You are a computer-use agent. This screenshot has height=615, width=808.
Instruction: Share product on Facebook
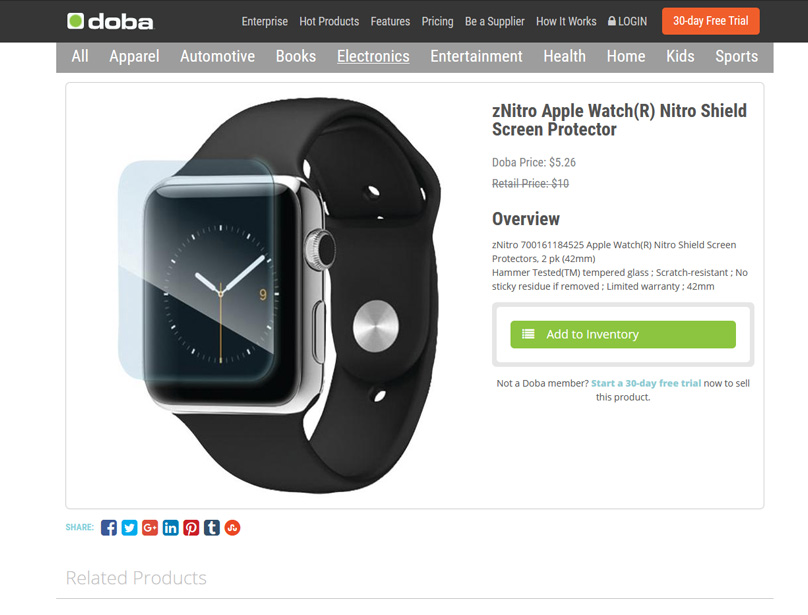tap(109, 527)
